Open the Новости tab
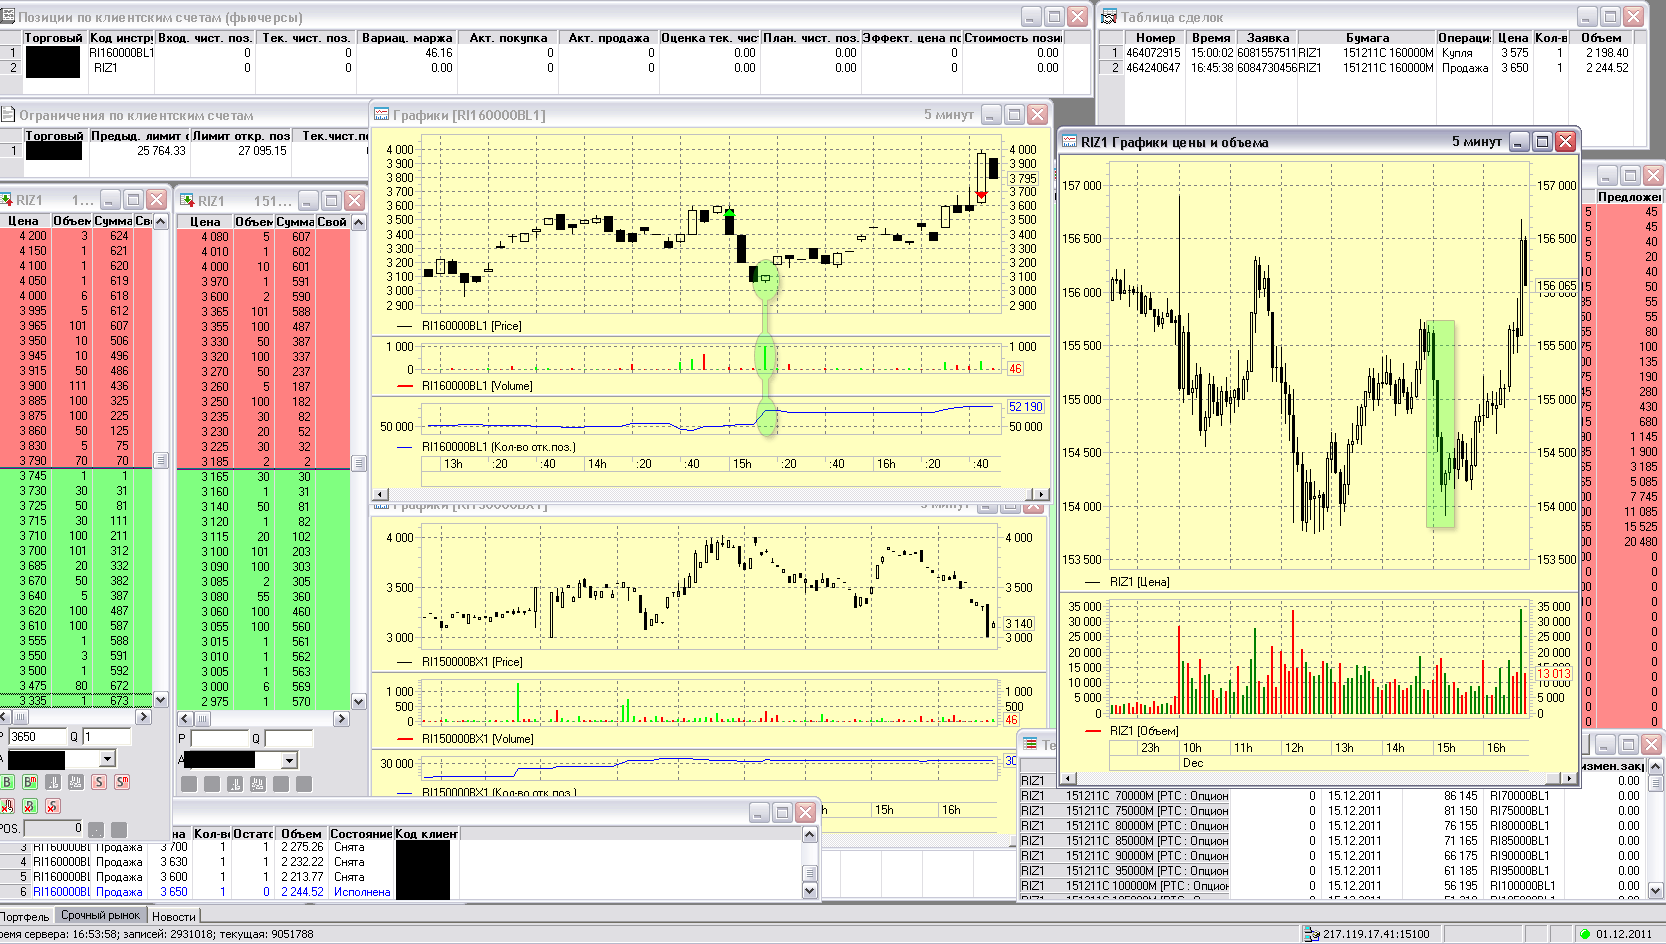Screen dimensions: 1666x944 click(x=174, y=916)
